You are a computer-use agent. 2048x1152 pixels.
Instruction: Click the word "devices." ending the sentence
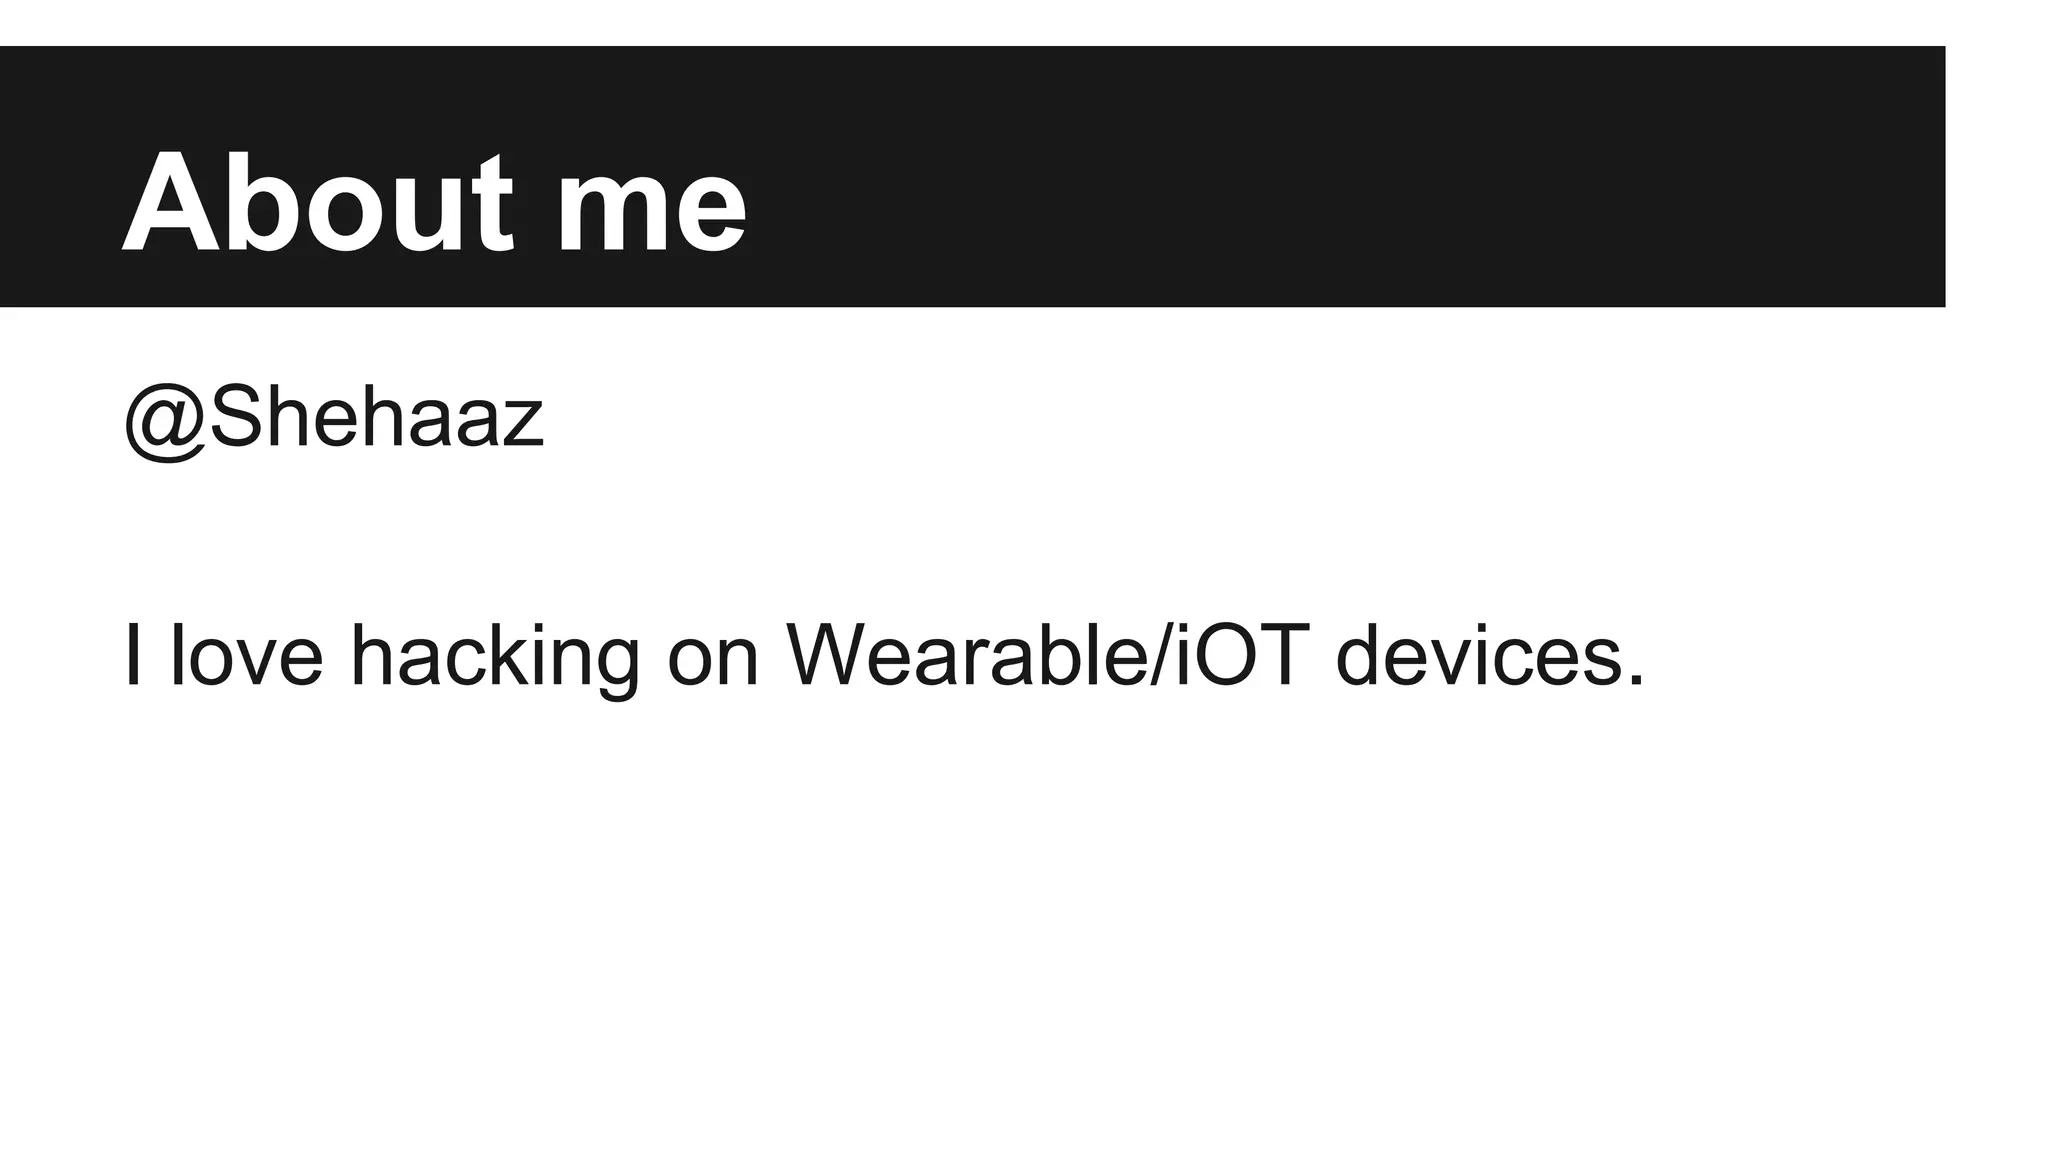[1490, 656]
